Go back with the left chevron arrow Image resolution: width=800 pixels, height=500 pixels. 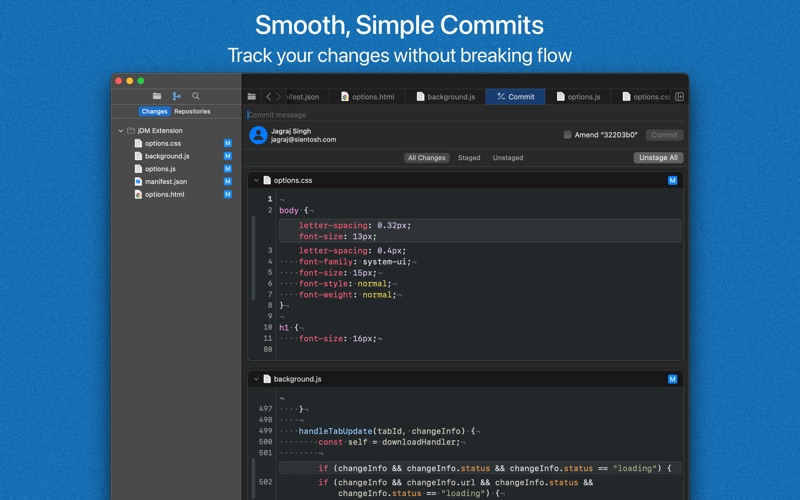pyautogui.click(x=268, y=96)
